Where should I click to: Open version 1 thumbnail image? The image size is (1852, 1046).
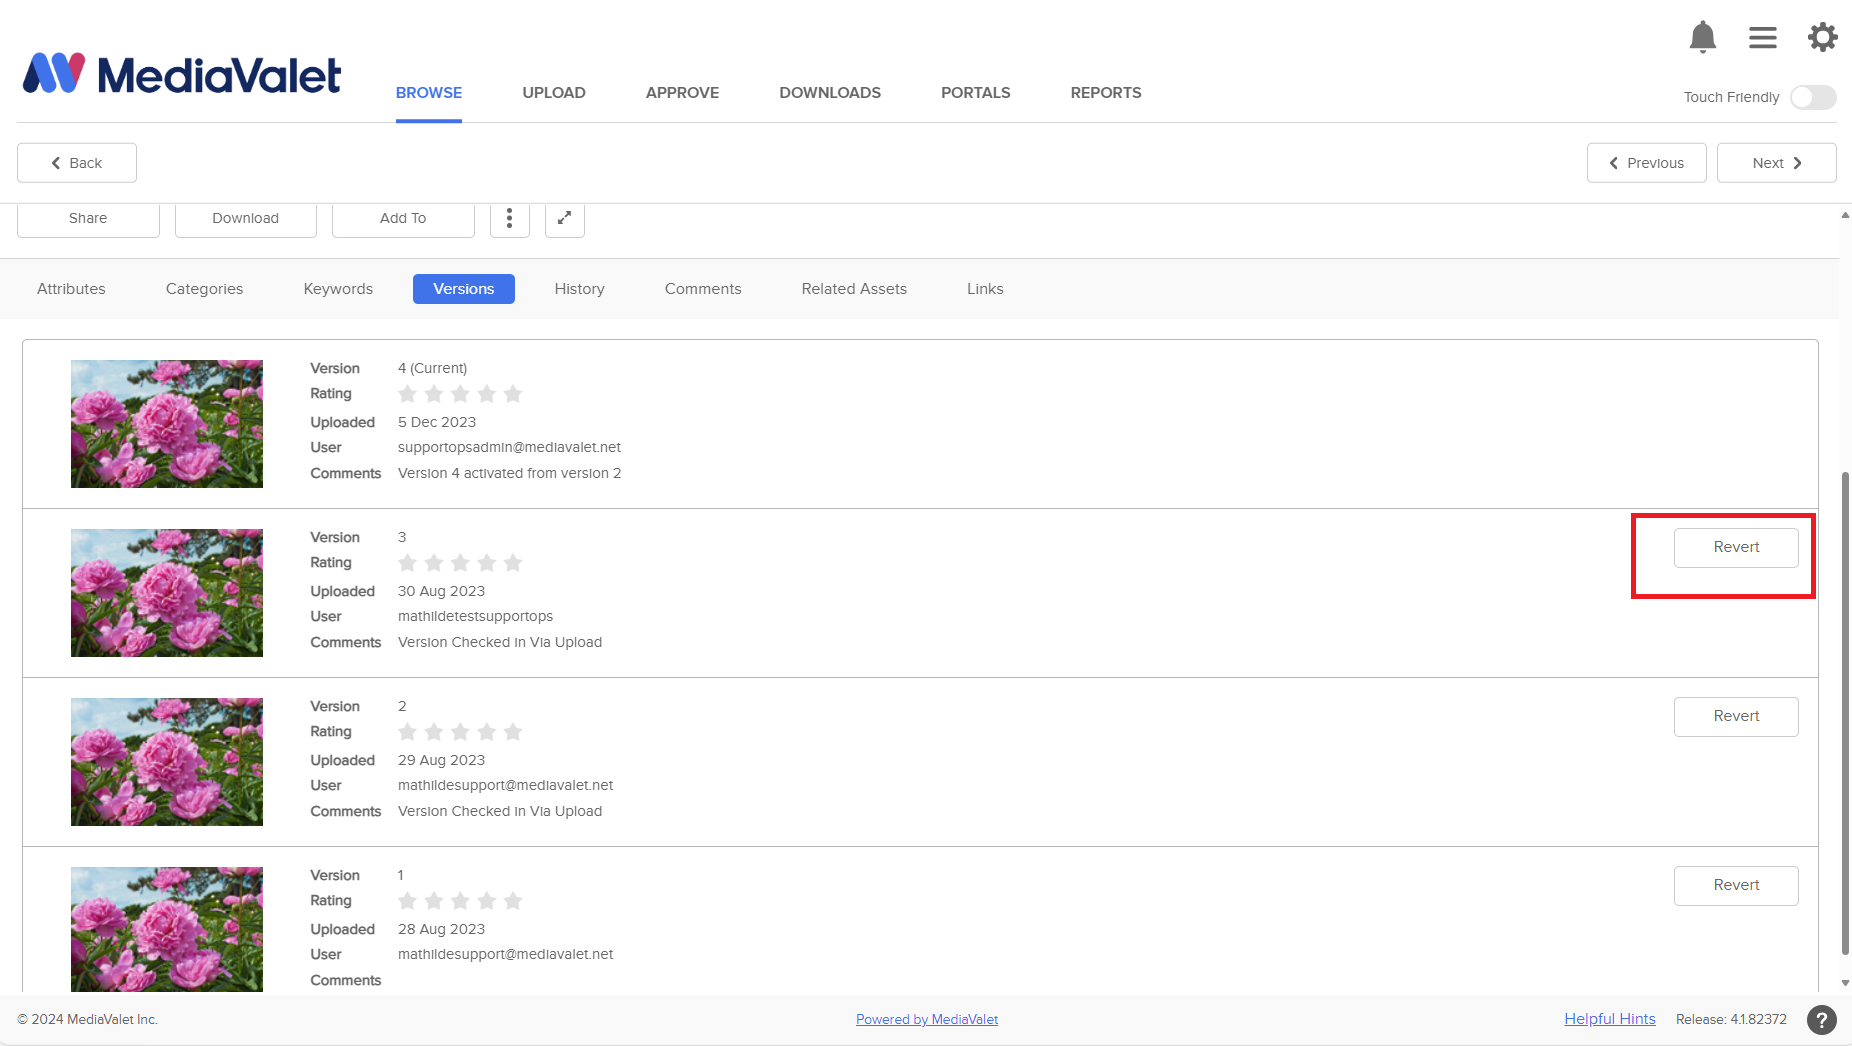coord(167,929)
